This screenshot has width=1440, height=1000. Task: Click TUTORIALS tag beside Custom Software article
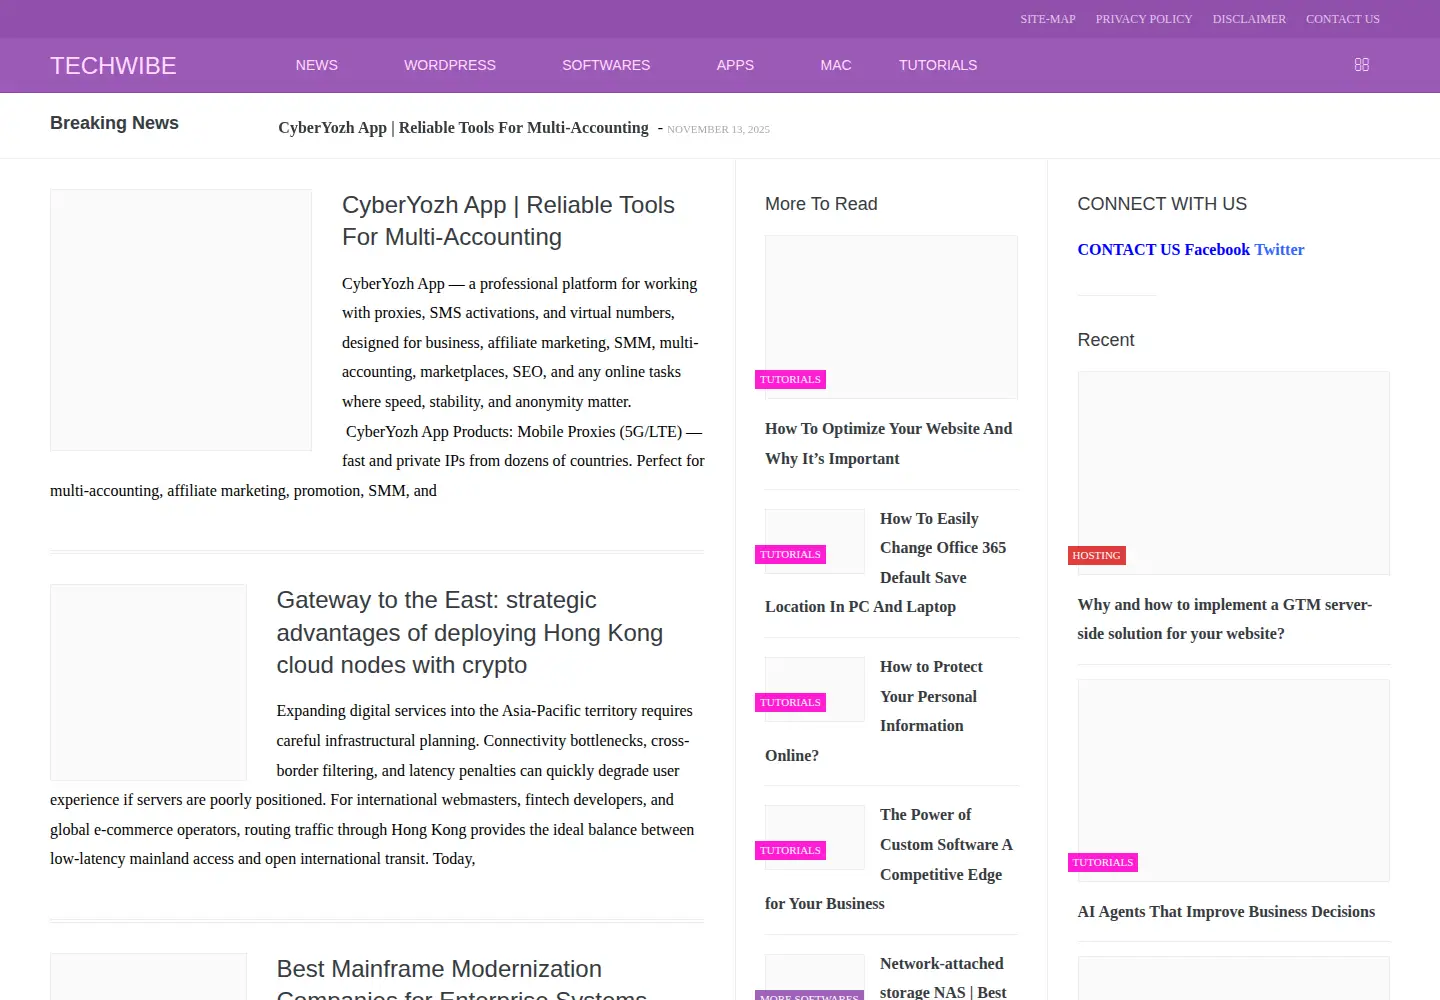(x=790, y=851)
